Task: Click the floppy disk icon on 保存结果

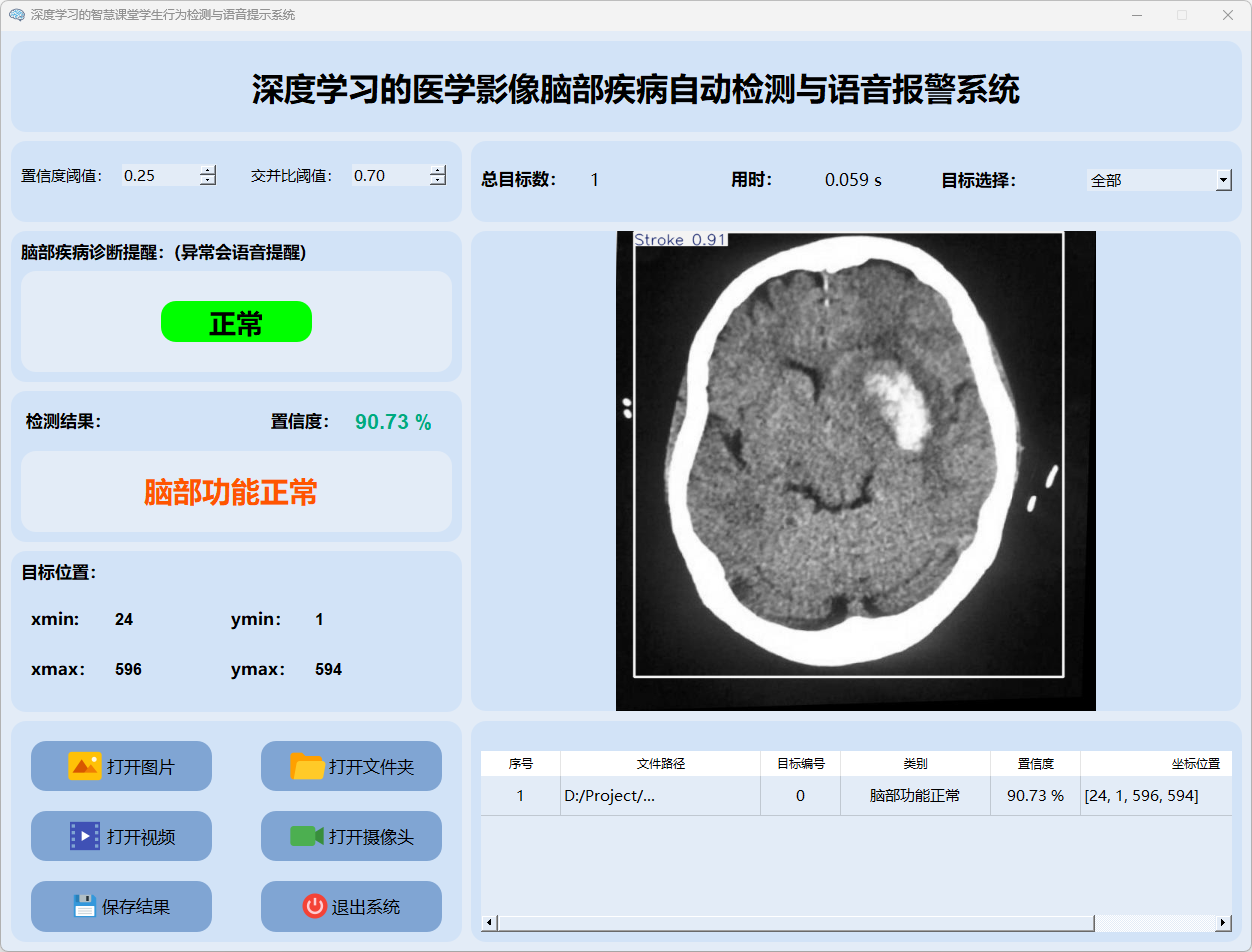Action: (x=84, y=906)
